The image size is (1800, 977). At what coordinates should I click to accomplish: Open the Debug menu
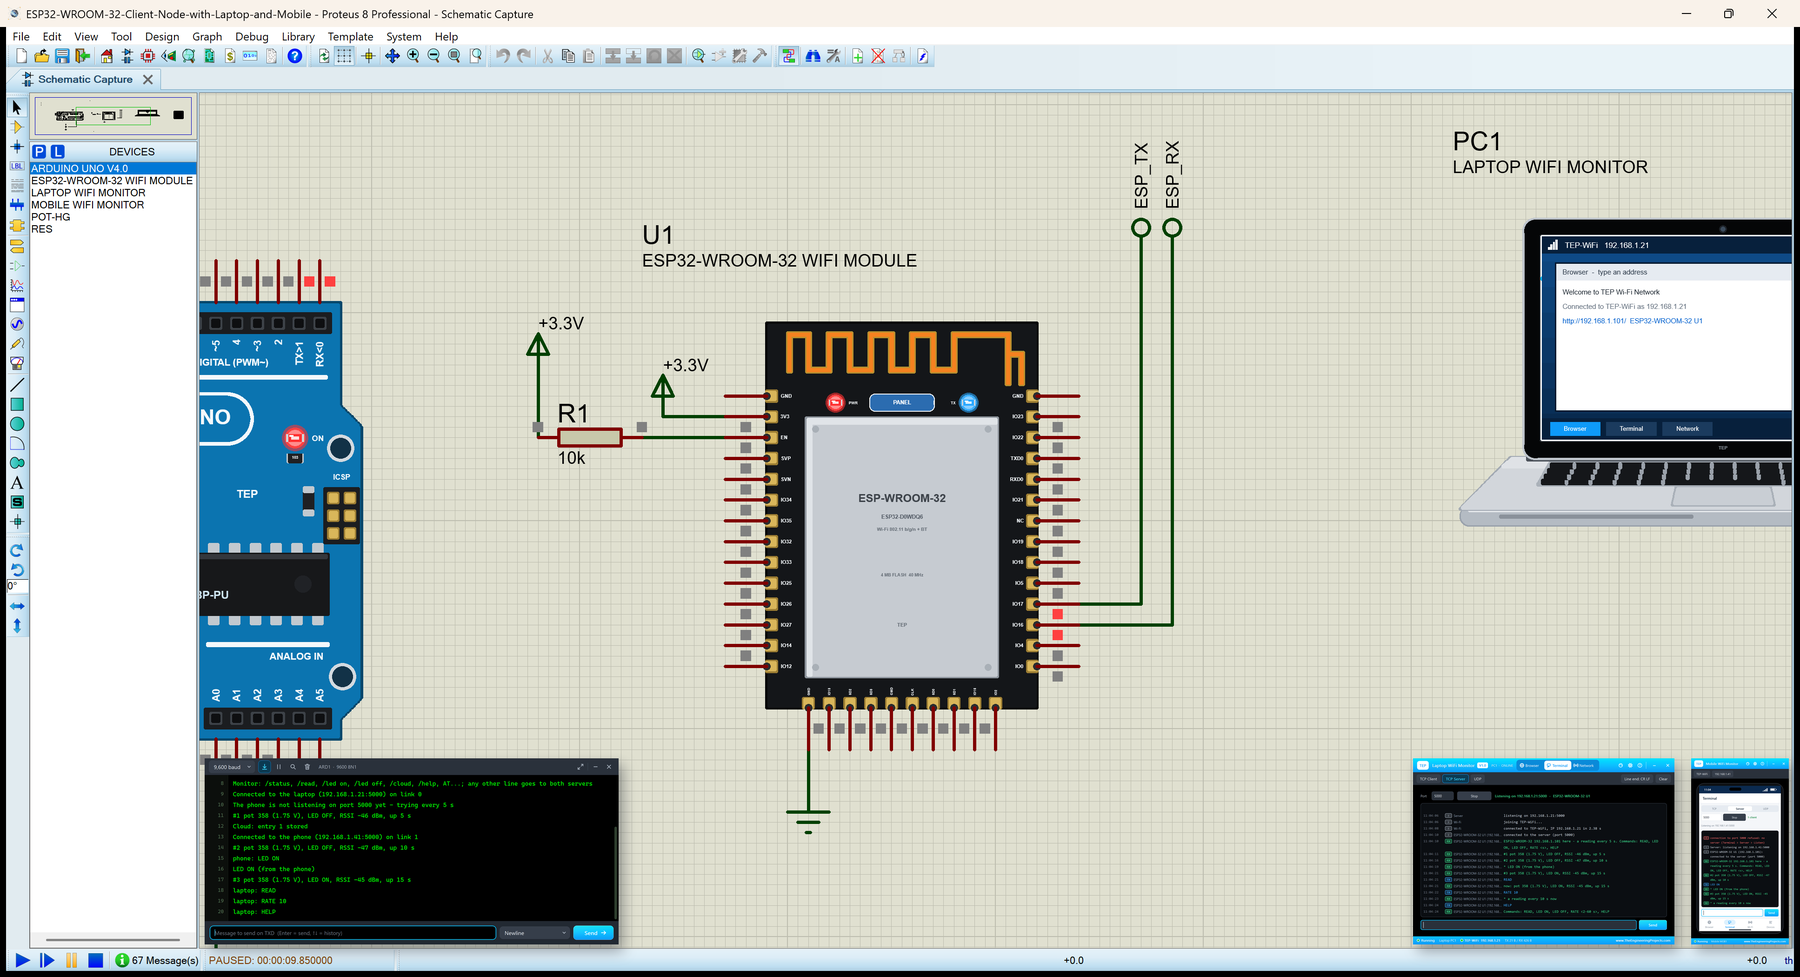(x=252, y=36)
